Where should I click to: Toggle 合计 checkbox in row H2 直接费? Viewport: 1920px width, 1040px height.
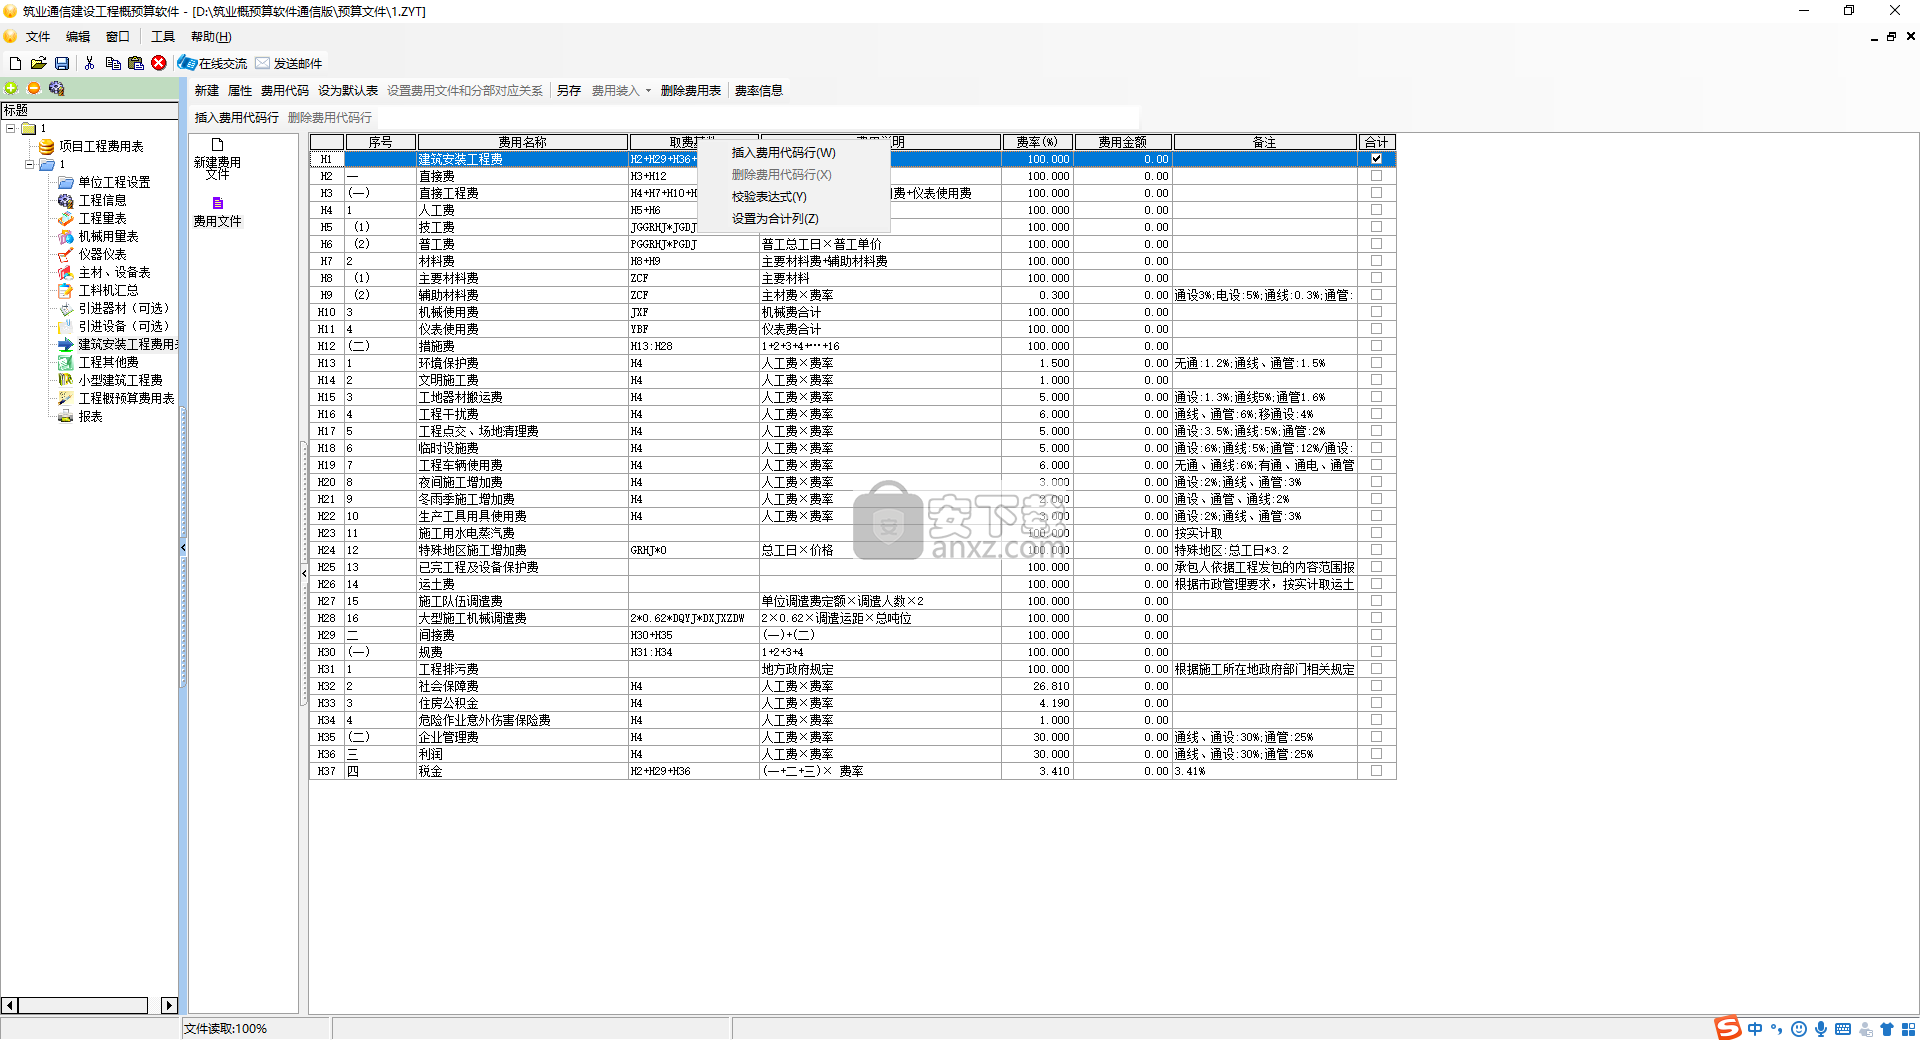1376,176
